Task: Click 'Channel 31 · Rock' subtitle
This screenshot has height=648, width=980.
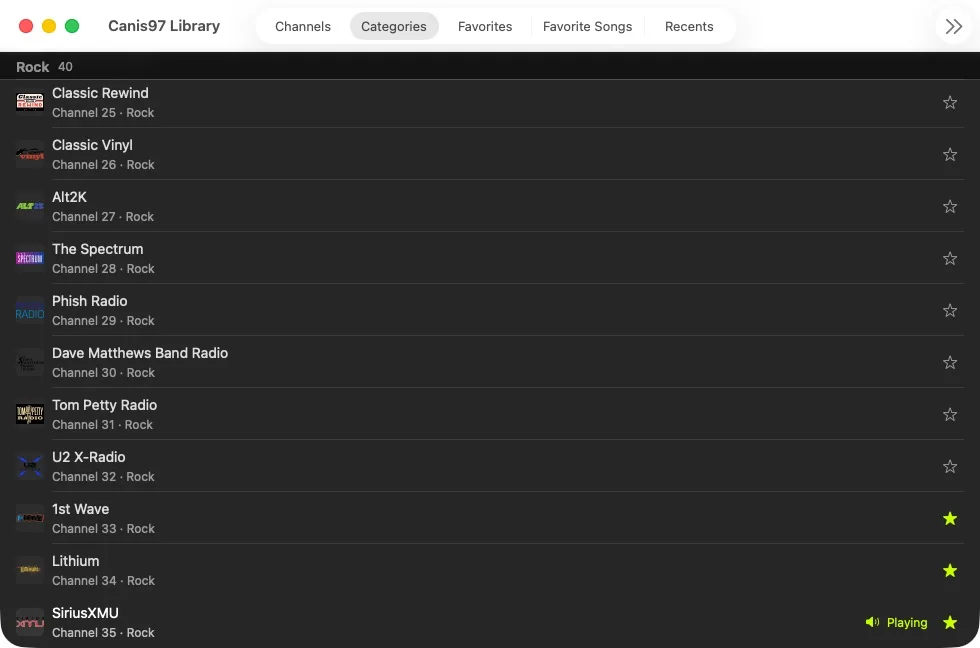Action: [102, 424]
